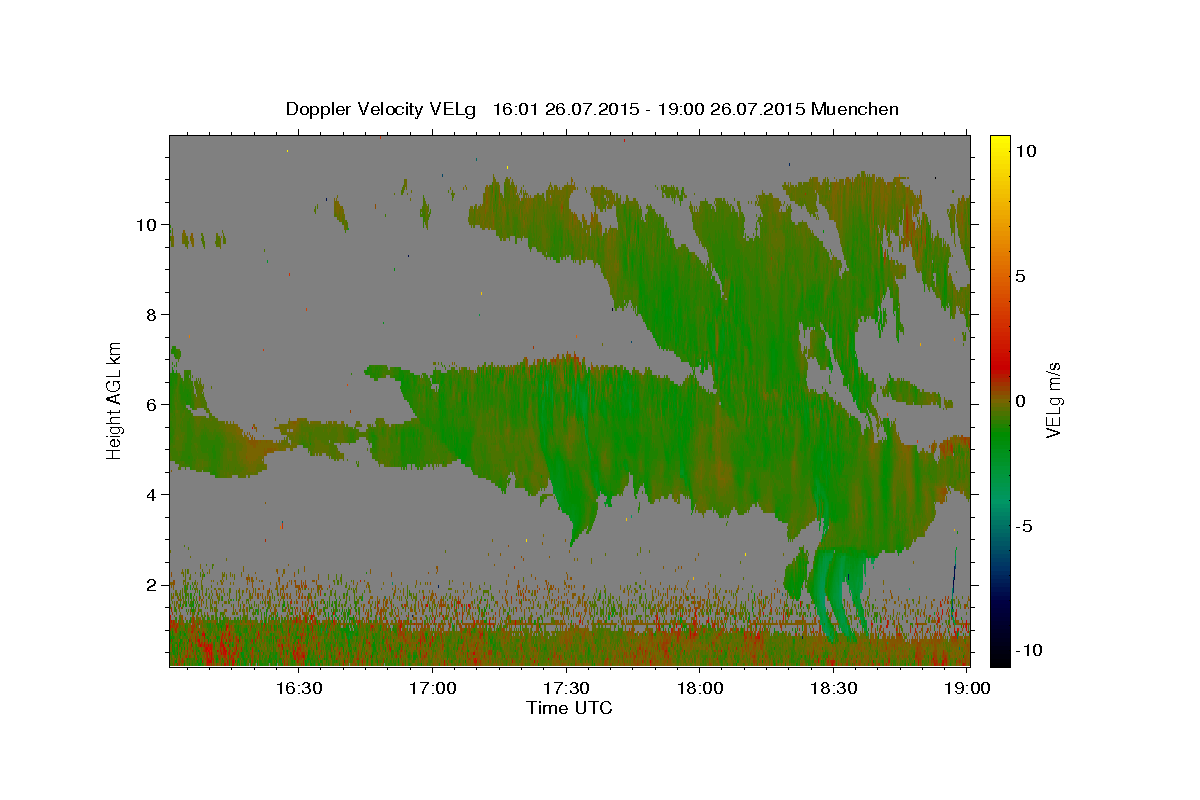The image size is (1200, 800).
Task: Click the '17:00' time tick label
Action: [433, 688]
